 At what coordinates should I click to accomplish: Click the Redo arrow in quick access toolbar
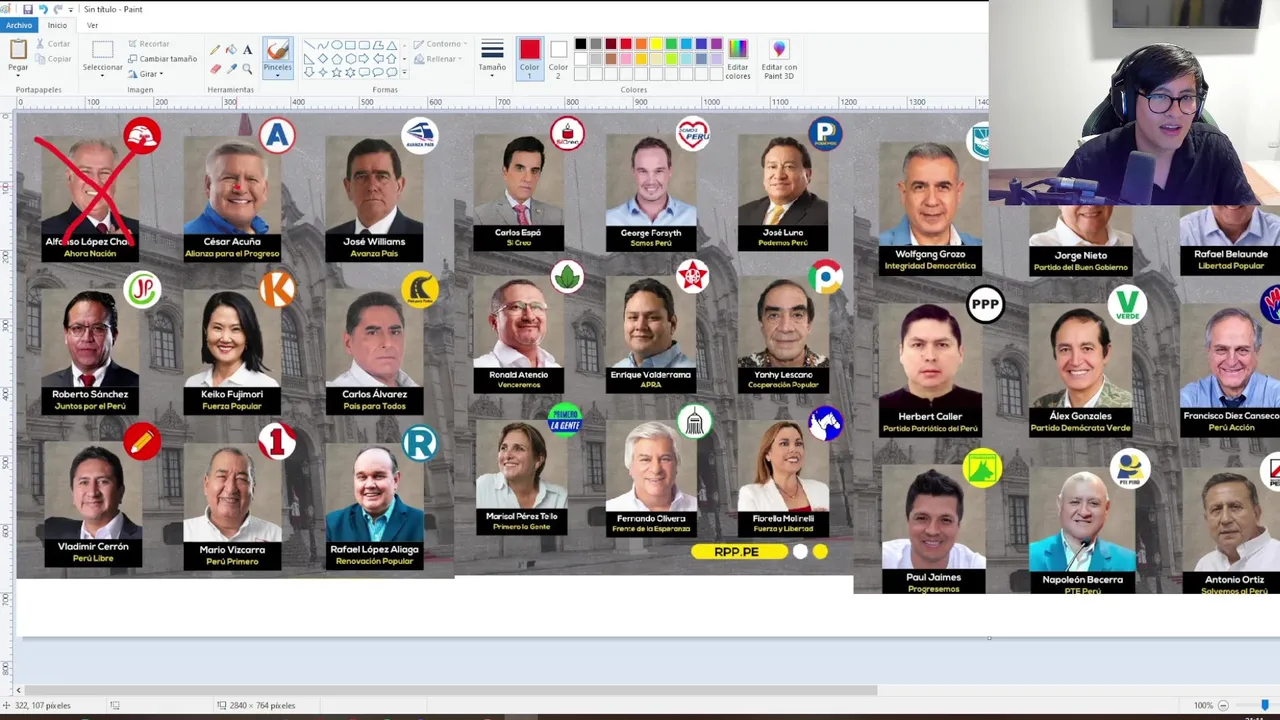click(x=57, y=9)
